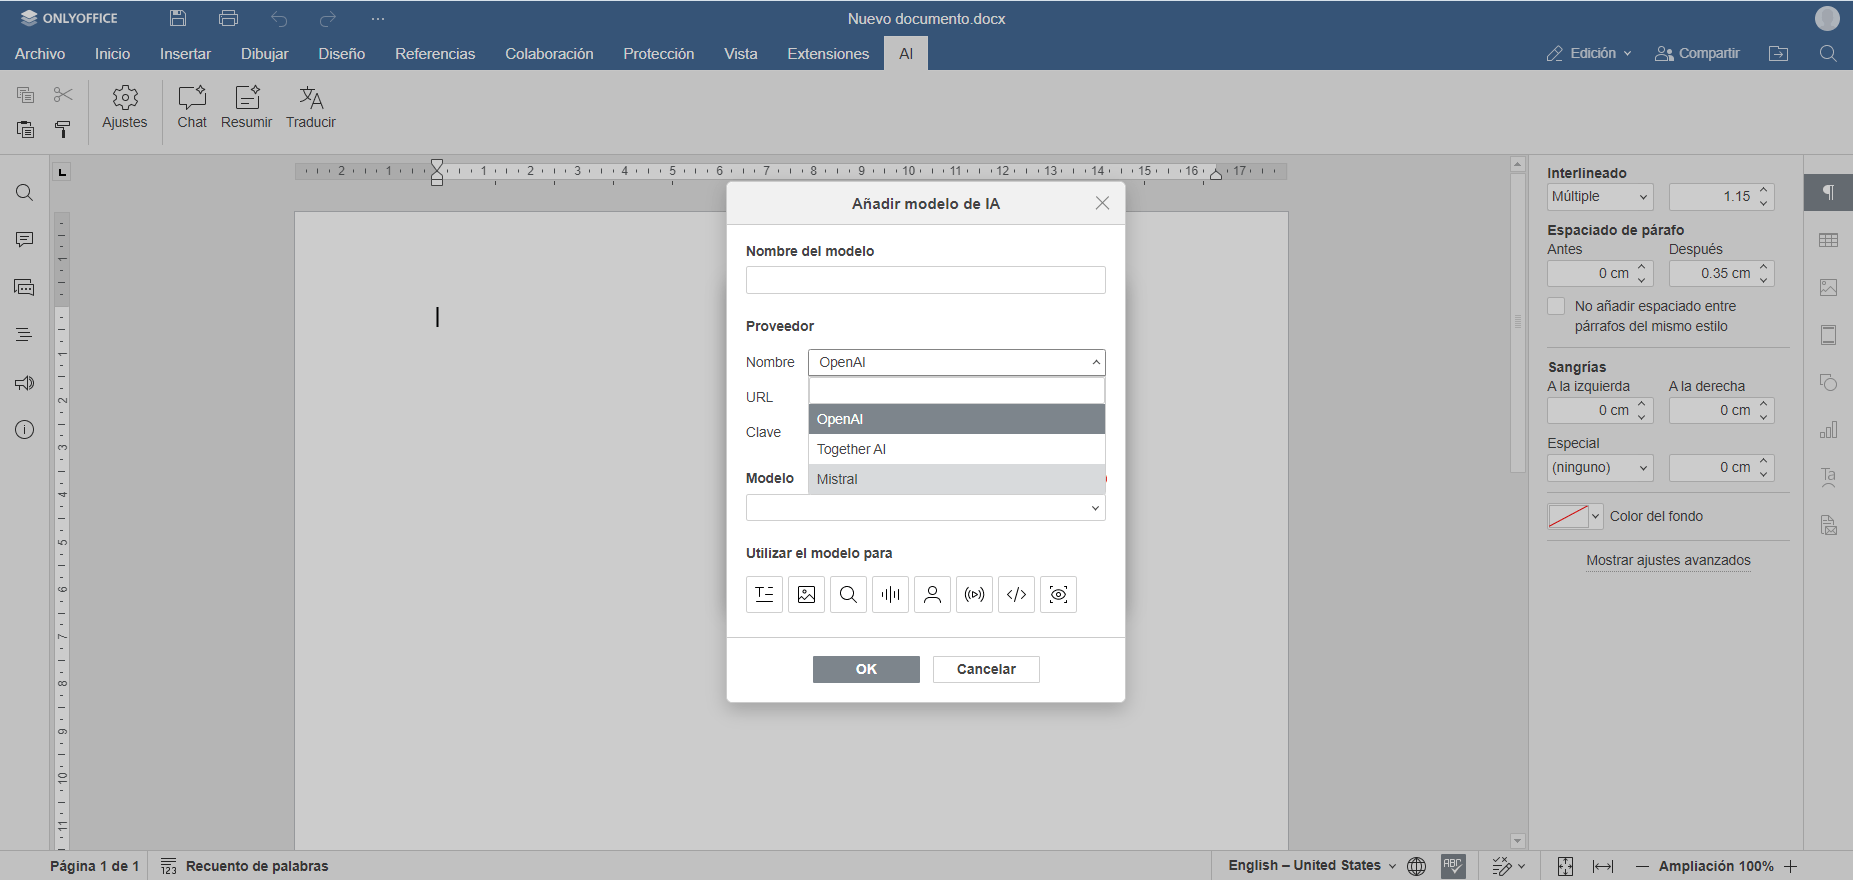Screen dimensions: 1853x880
Task: Open the headings navigation panel icon
Action: 25,335
